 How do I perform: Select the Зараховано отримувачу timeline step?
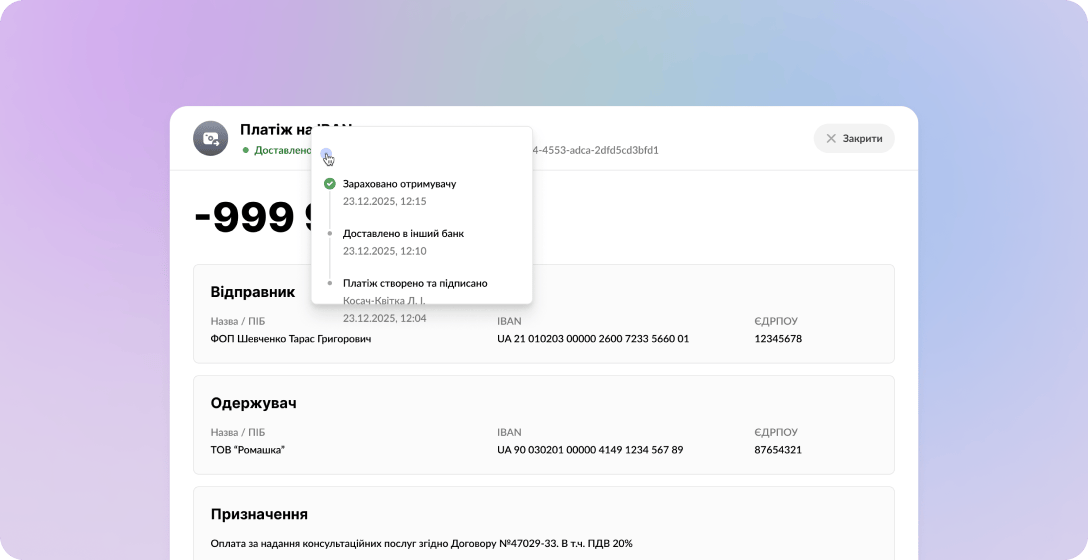click(x=400, y=184)
